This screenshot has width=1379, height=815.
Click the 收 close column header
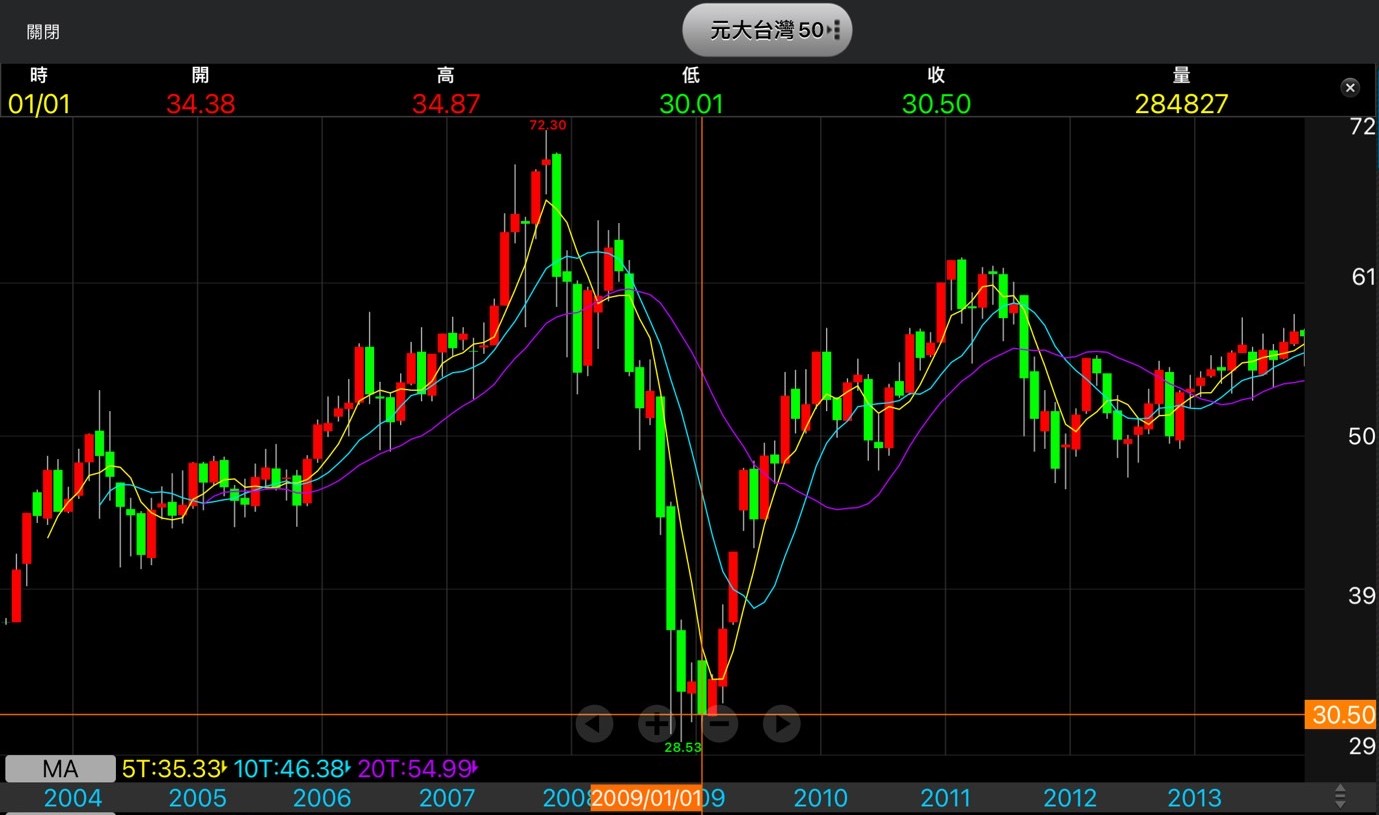936,75
